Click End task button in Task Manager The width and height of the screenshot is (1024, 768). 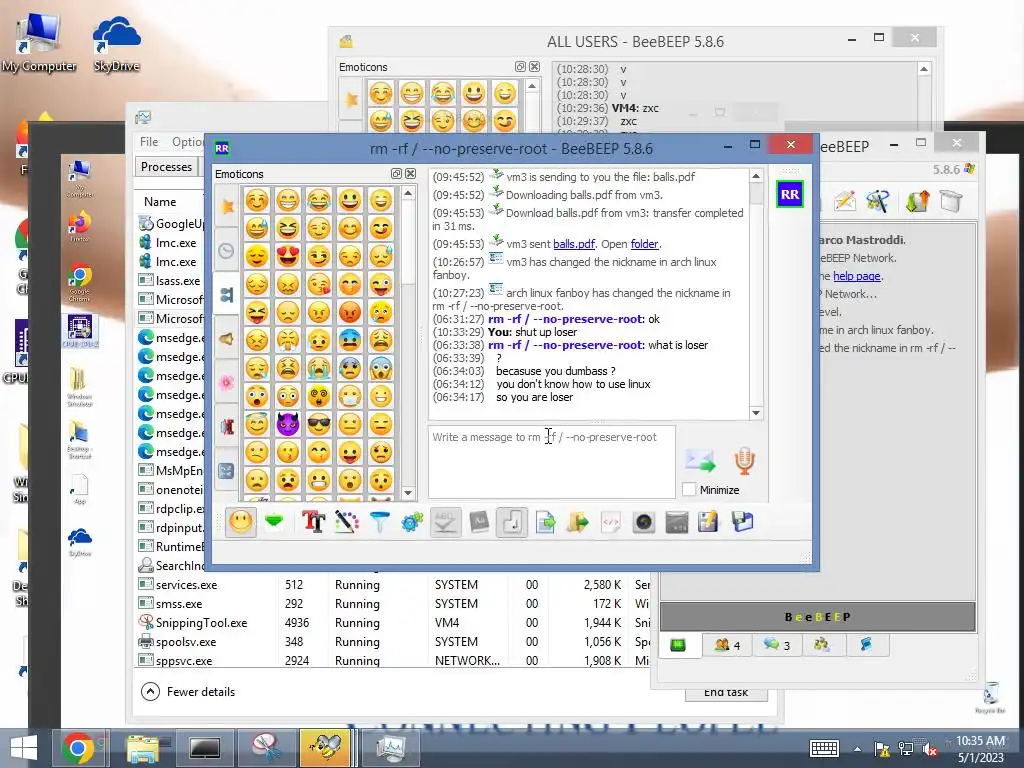tap(726, 693)
